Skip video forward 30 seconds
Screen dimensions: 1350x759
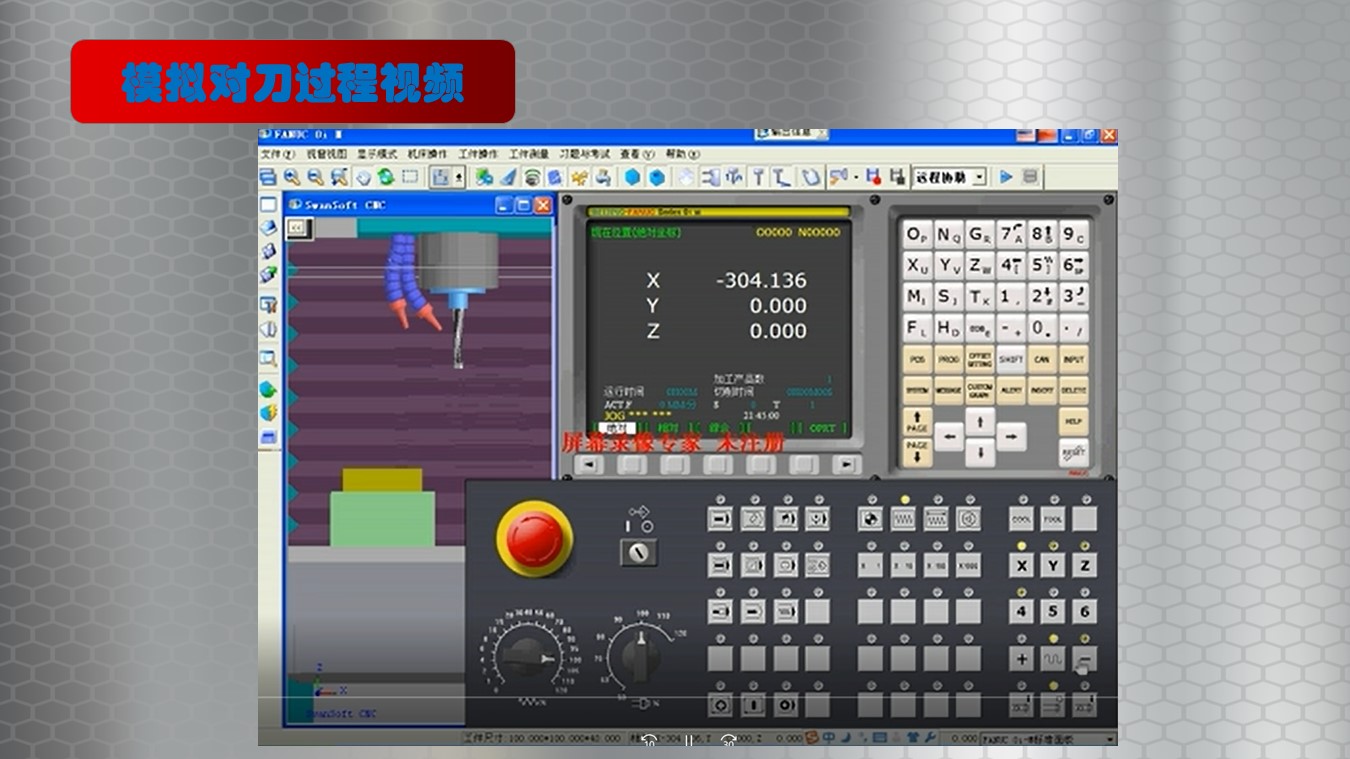[x=729, y=741]
